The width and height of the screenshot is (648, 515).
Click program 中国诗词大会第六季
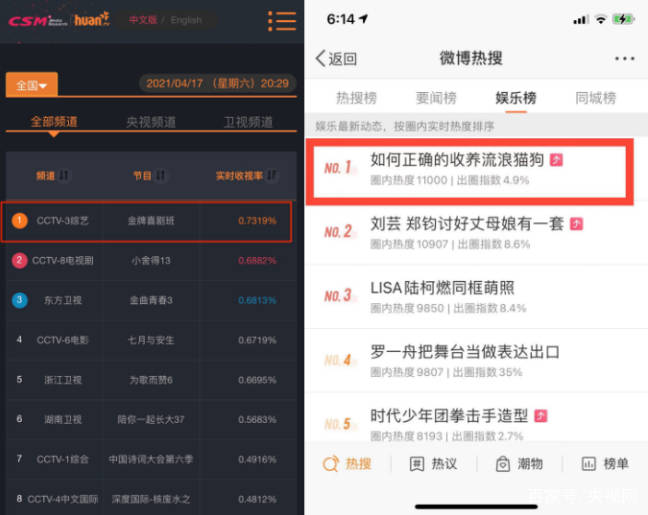[151, 459]
